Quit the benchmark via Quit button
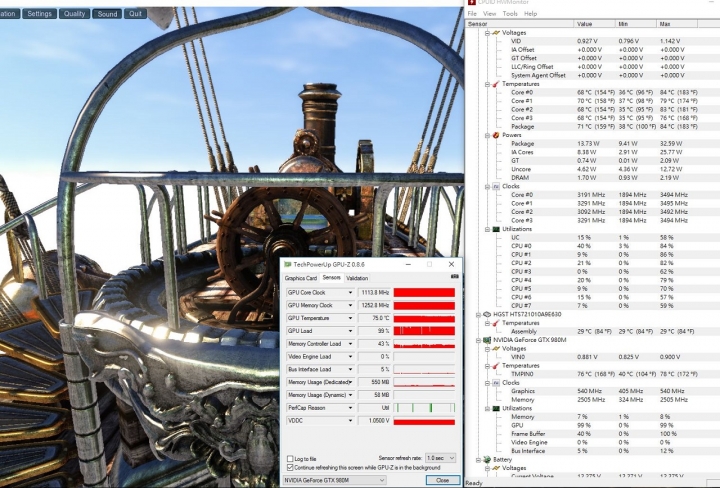The width and height of the screenshot is (720, 488). click(135, 14)
